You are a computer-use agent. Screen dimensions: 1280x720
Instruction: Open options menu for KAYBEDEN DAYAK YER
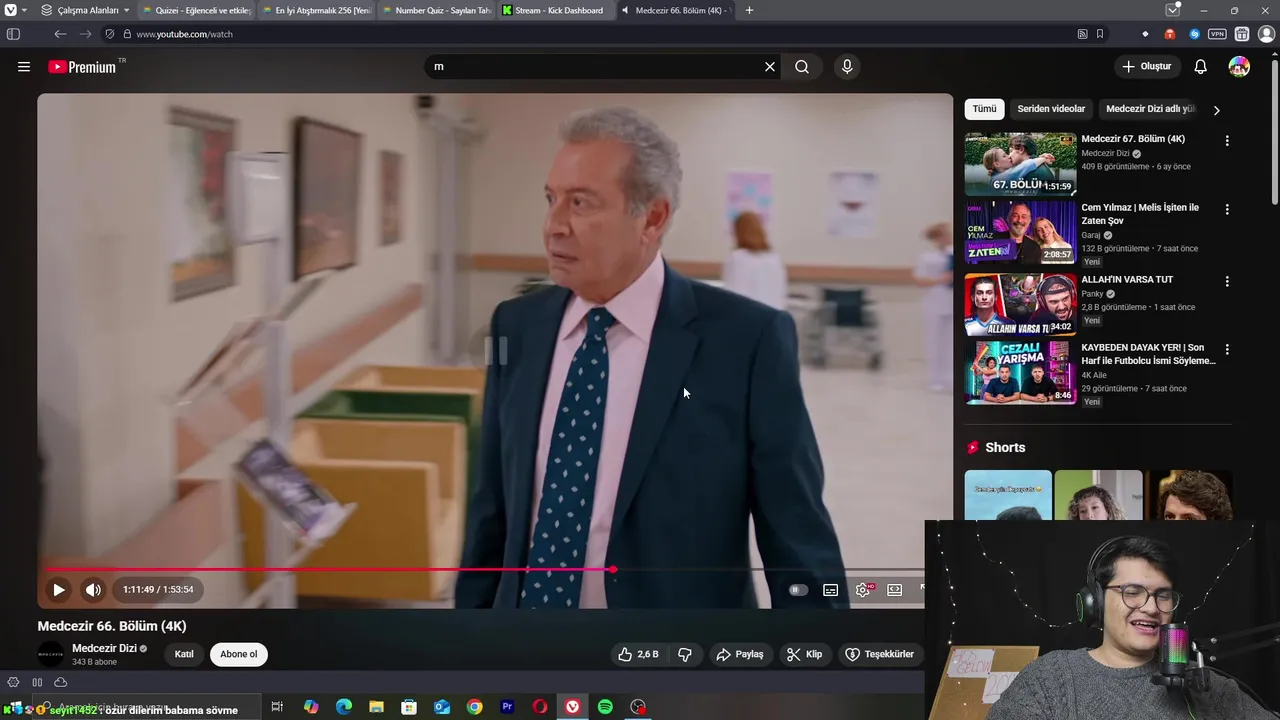[x=1227, y=350]
